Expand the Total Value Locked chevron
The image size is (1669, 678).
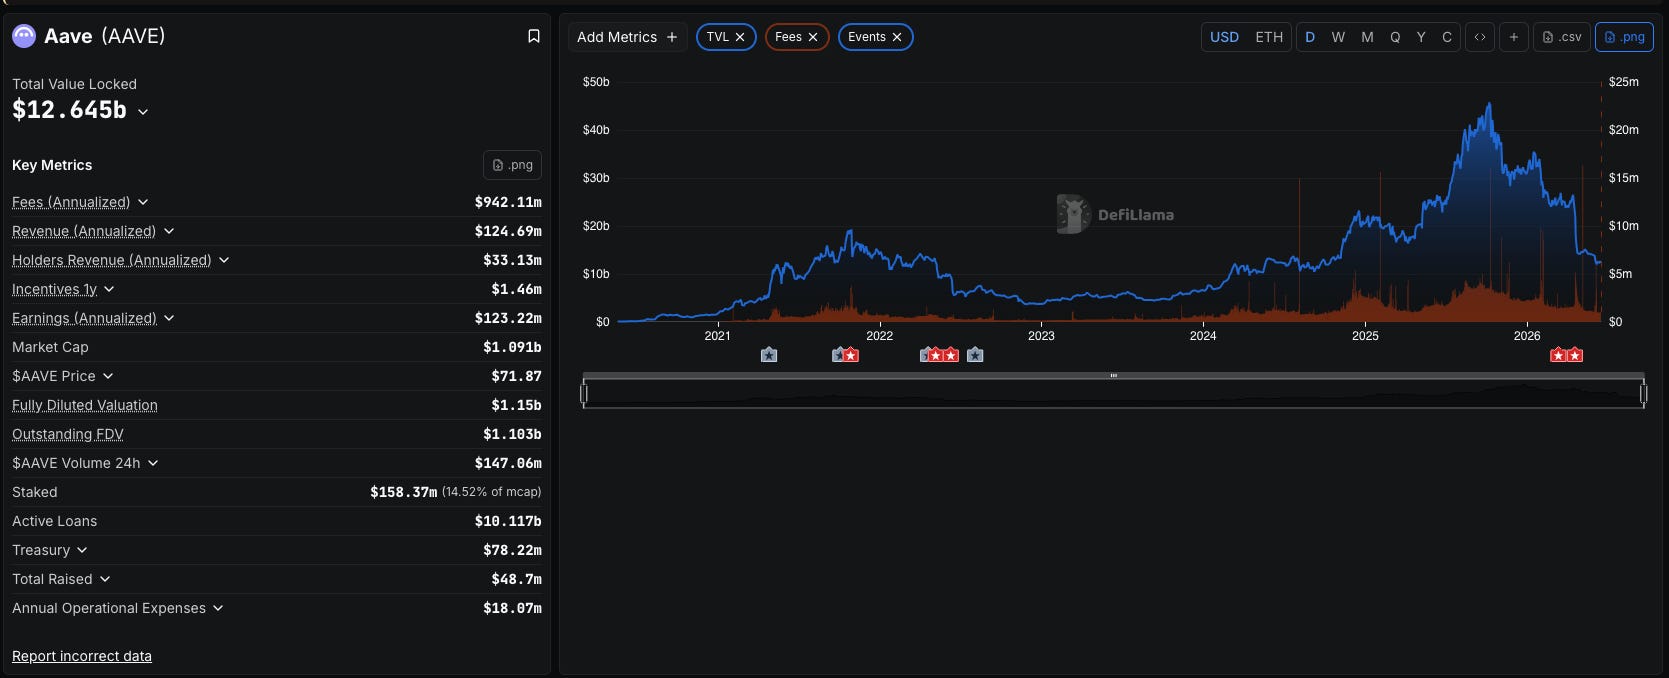coord(143,112)
